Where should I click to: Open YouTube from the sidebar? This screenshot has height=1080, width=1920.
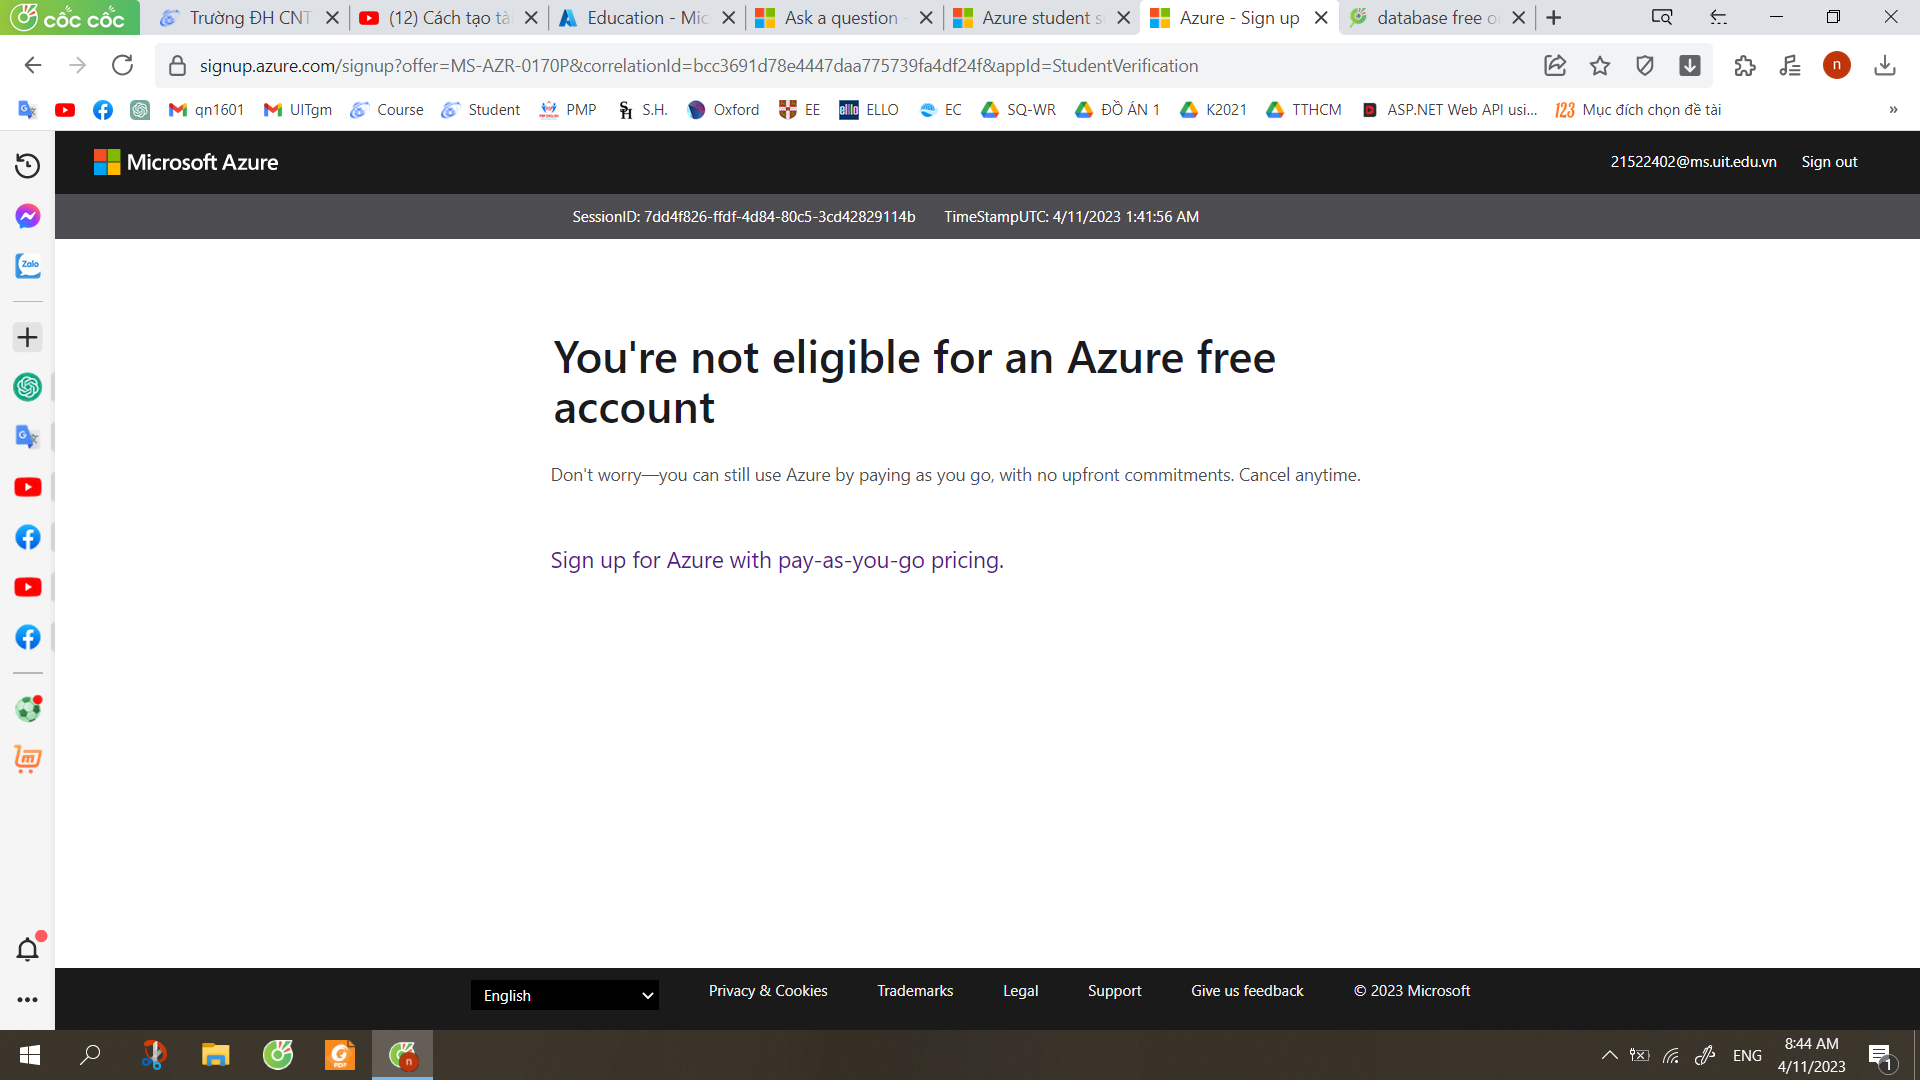(x=27, y=487)
